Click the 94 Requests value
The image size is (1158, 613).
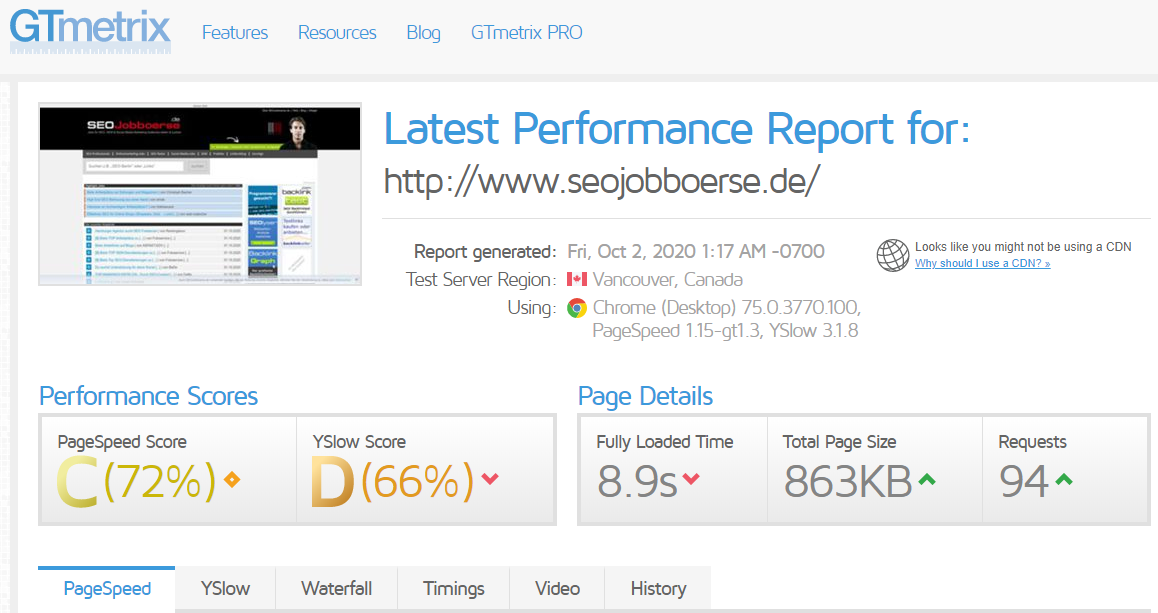(x=1024, y=482)
